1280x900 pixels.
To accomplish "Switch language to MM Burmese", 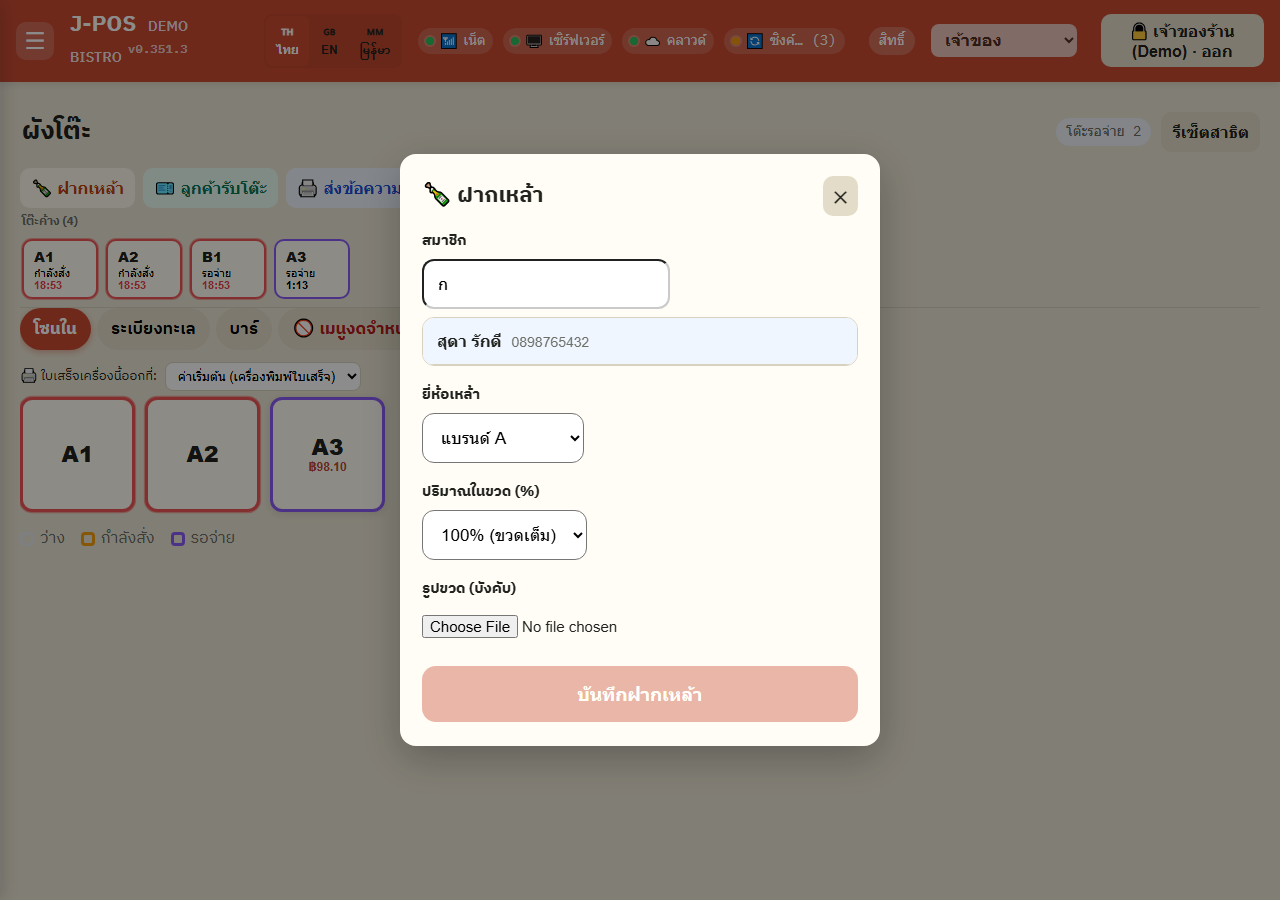I will click(375, 41).
